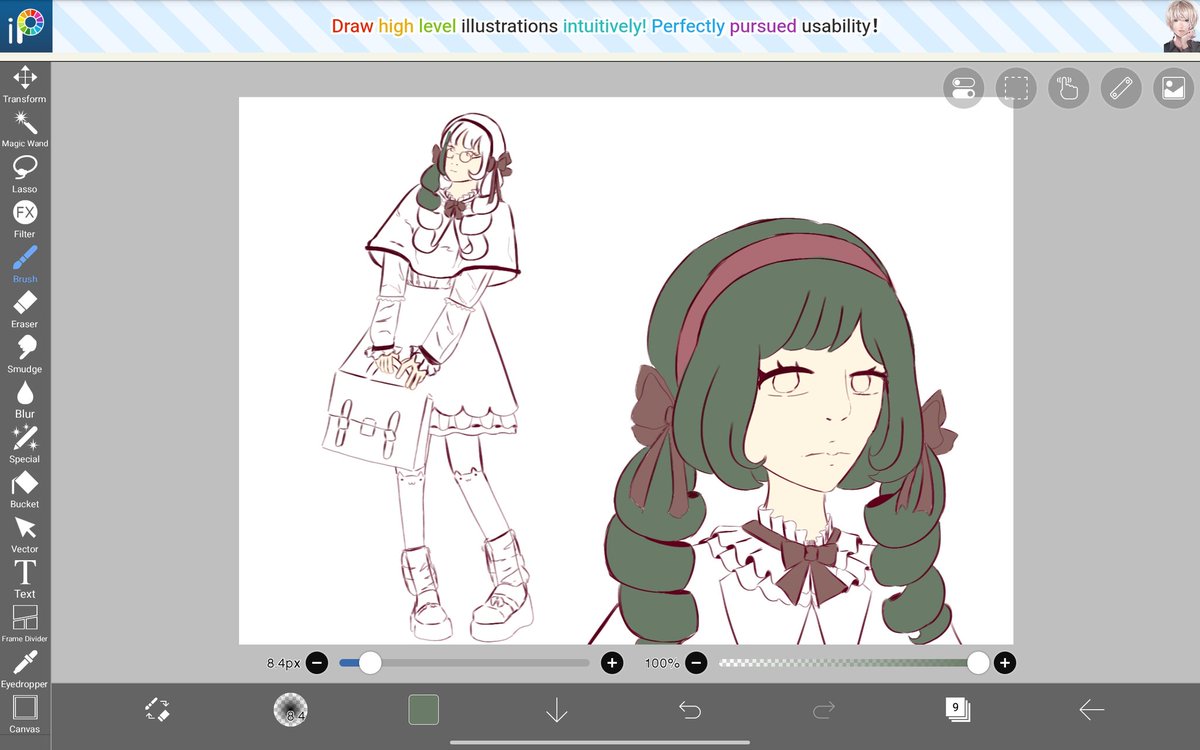Open the FX Filter tool
The height and width of the screenshot is (750, 1200).
click(x=24, y=219)
